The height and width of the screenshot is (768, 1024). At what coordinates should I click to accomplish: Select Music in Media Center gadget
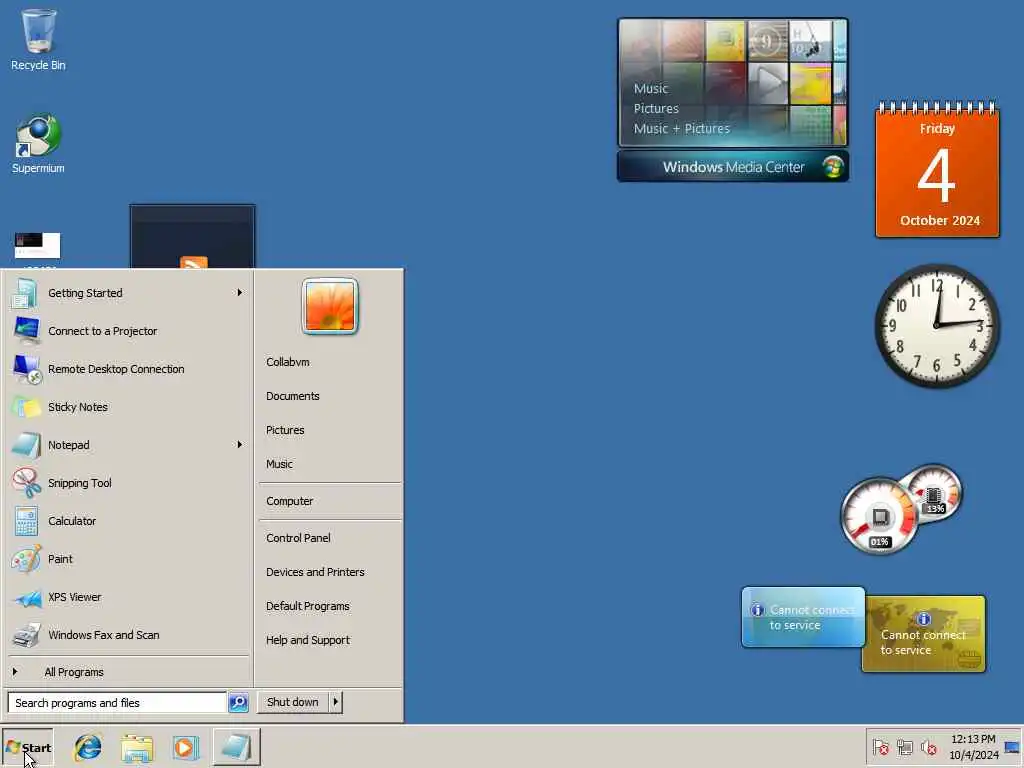tap(650, 88)
